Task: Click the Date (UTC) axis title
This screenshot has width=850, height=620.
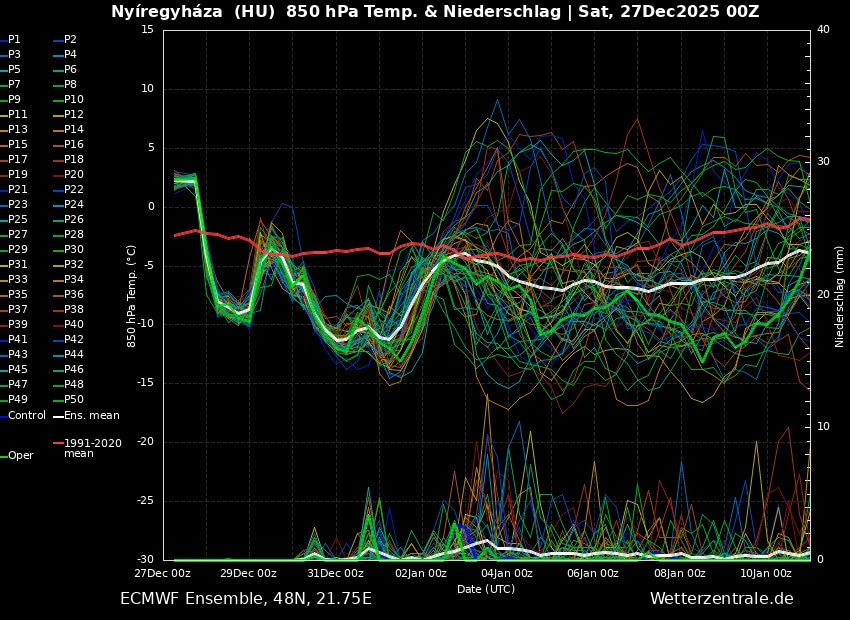Action: click(x=486, y=589)
